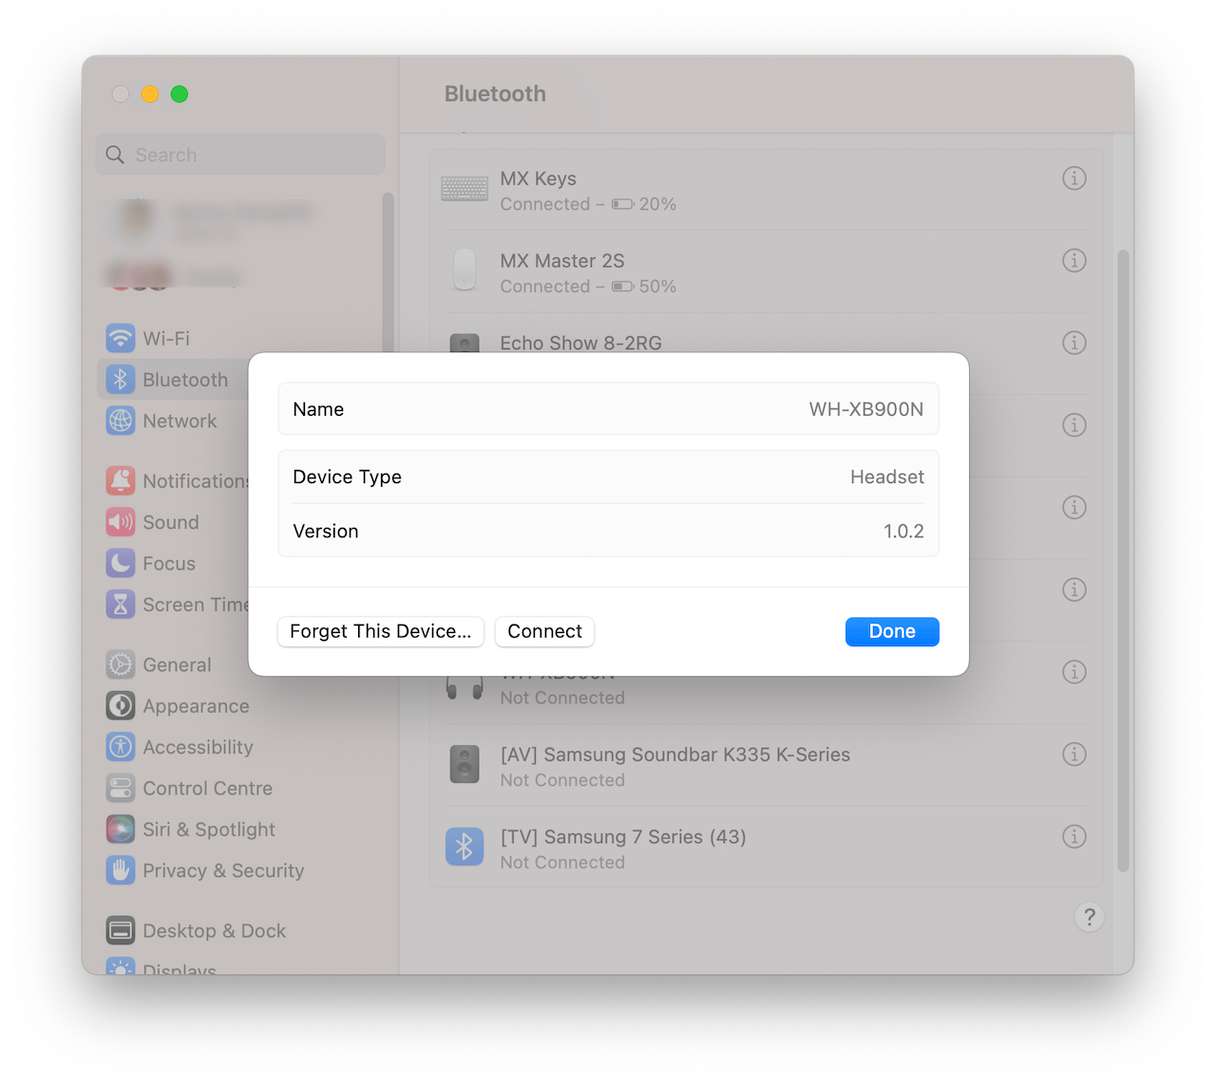Screen dimensions: 1216x1083
Task: Click the MX Master 2S mouse icon
Action: tap(464, 270)
